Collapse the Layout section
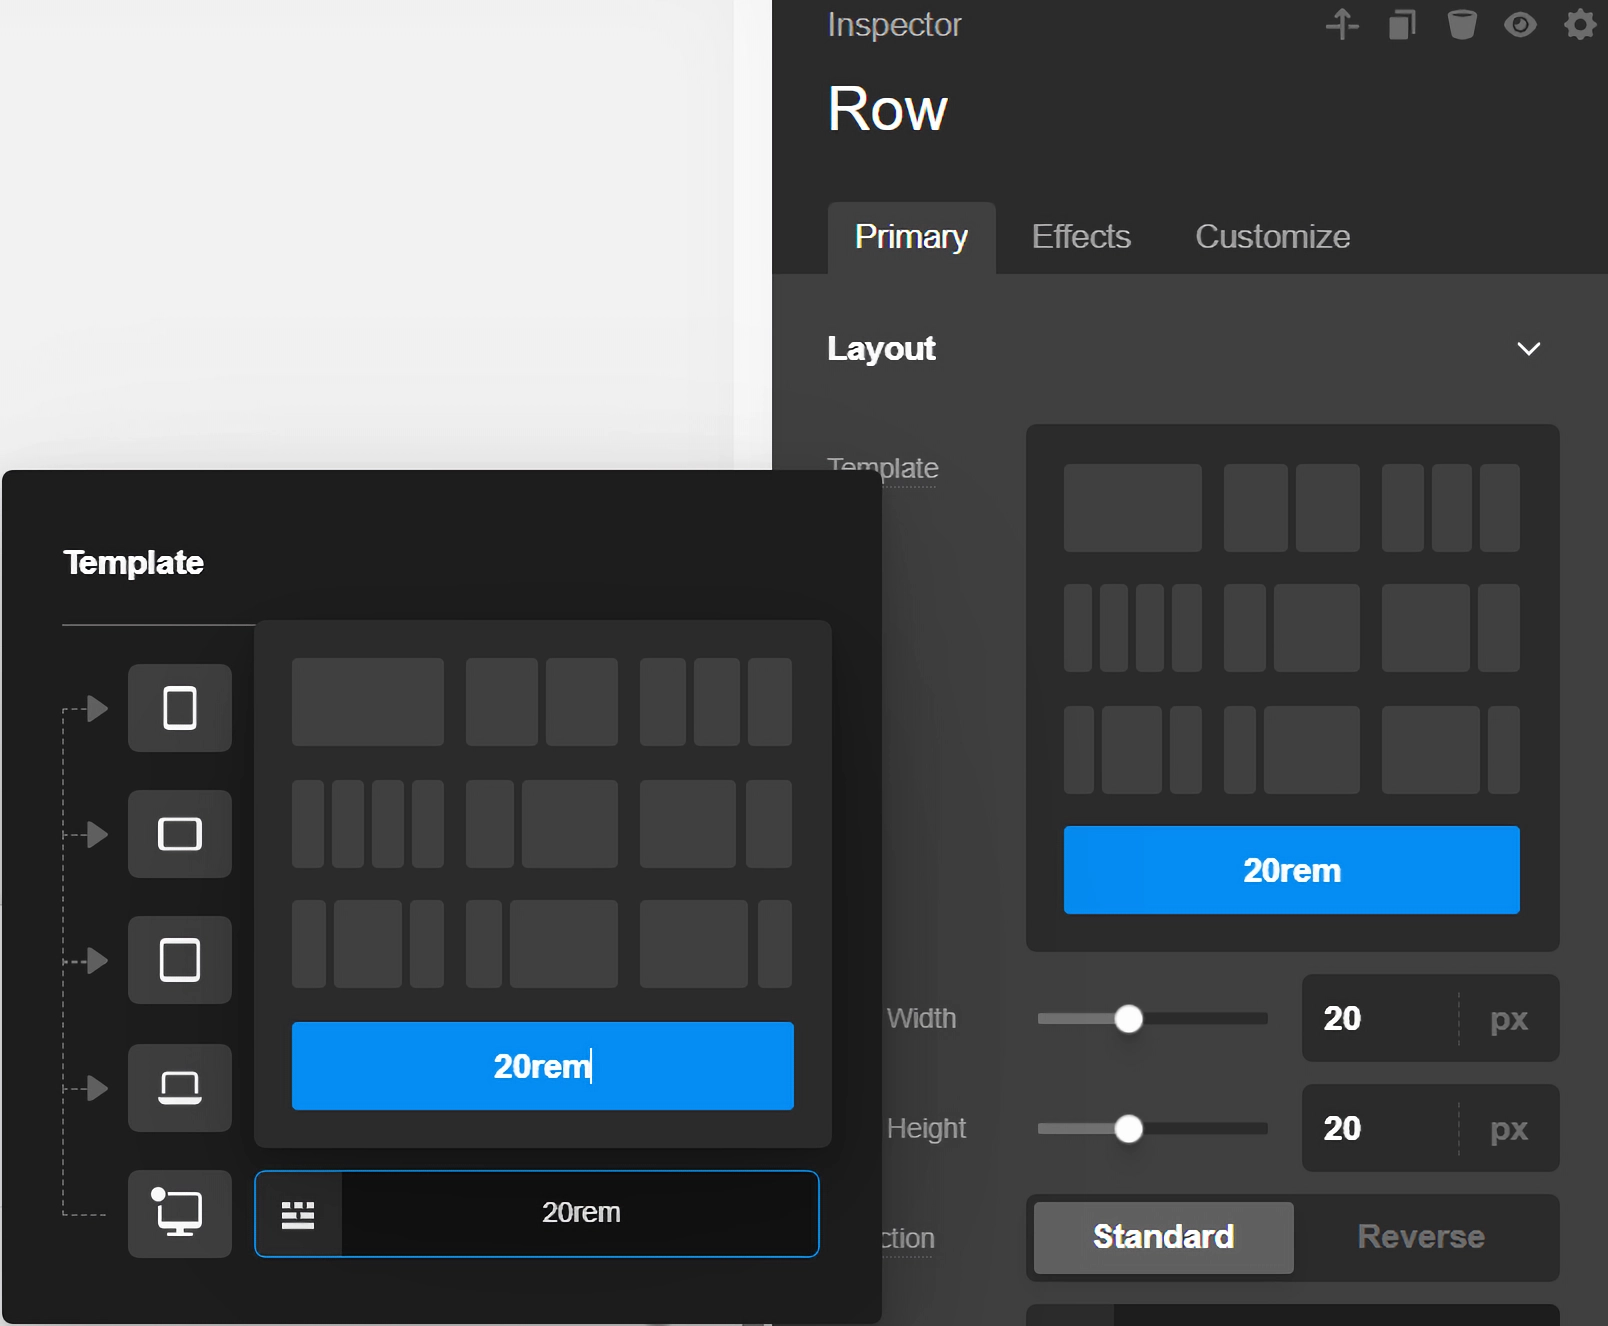 click(x=1529, y=349)
